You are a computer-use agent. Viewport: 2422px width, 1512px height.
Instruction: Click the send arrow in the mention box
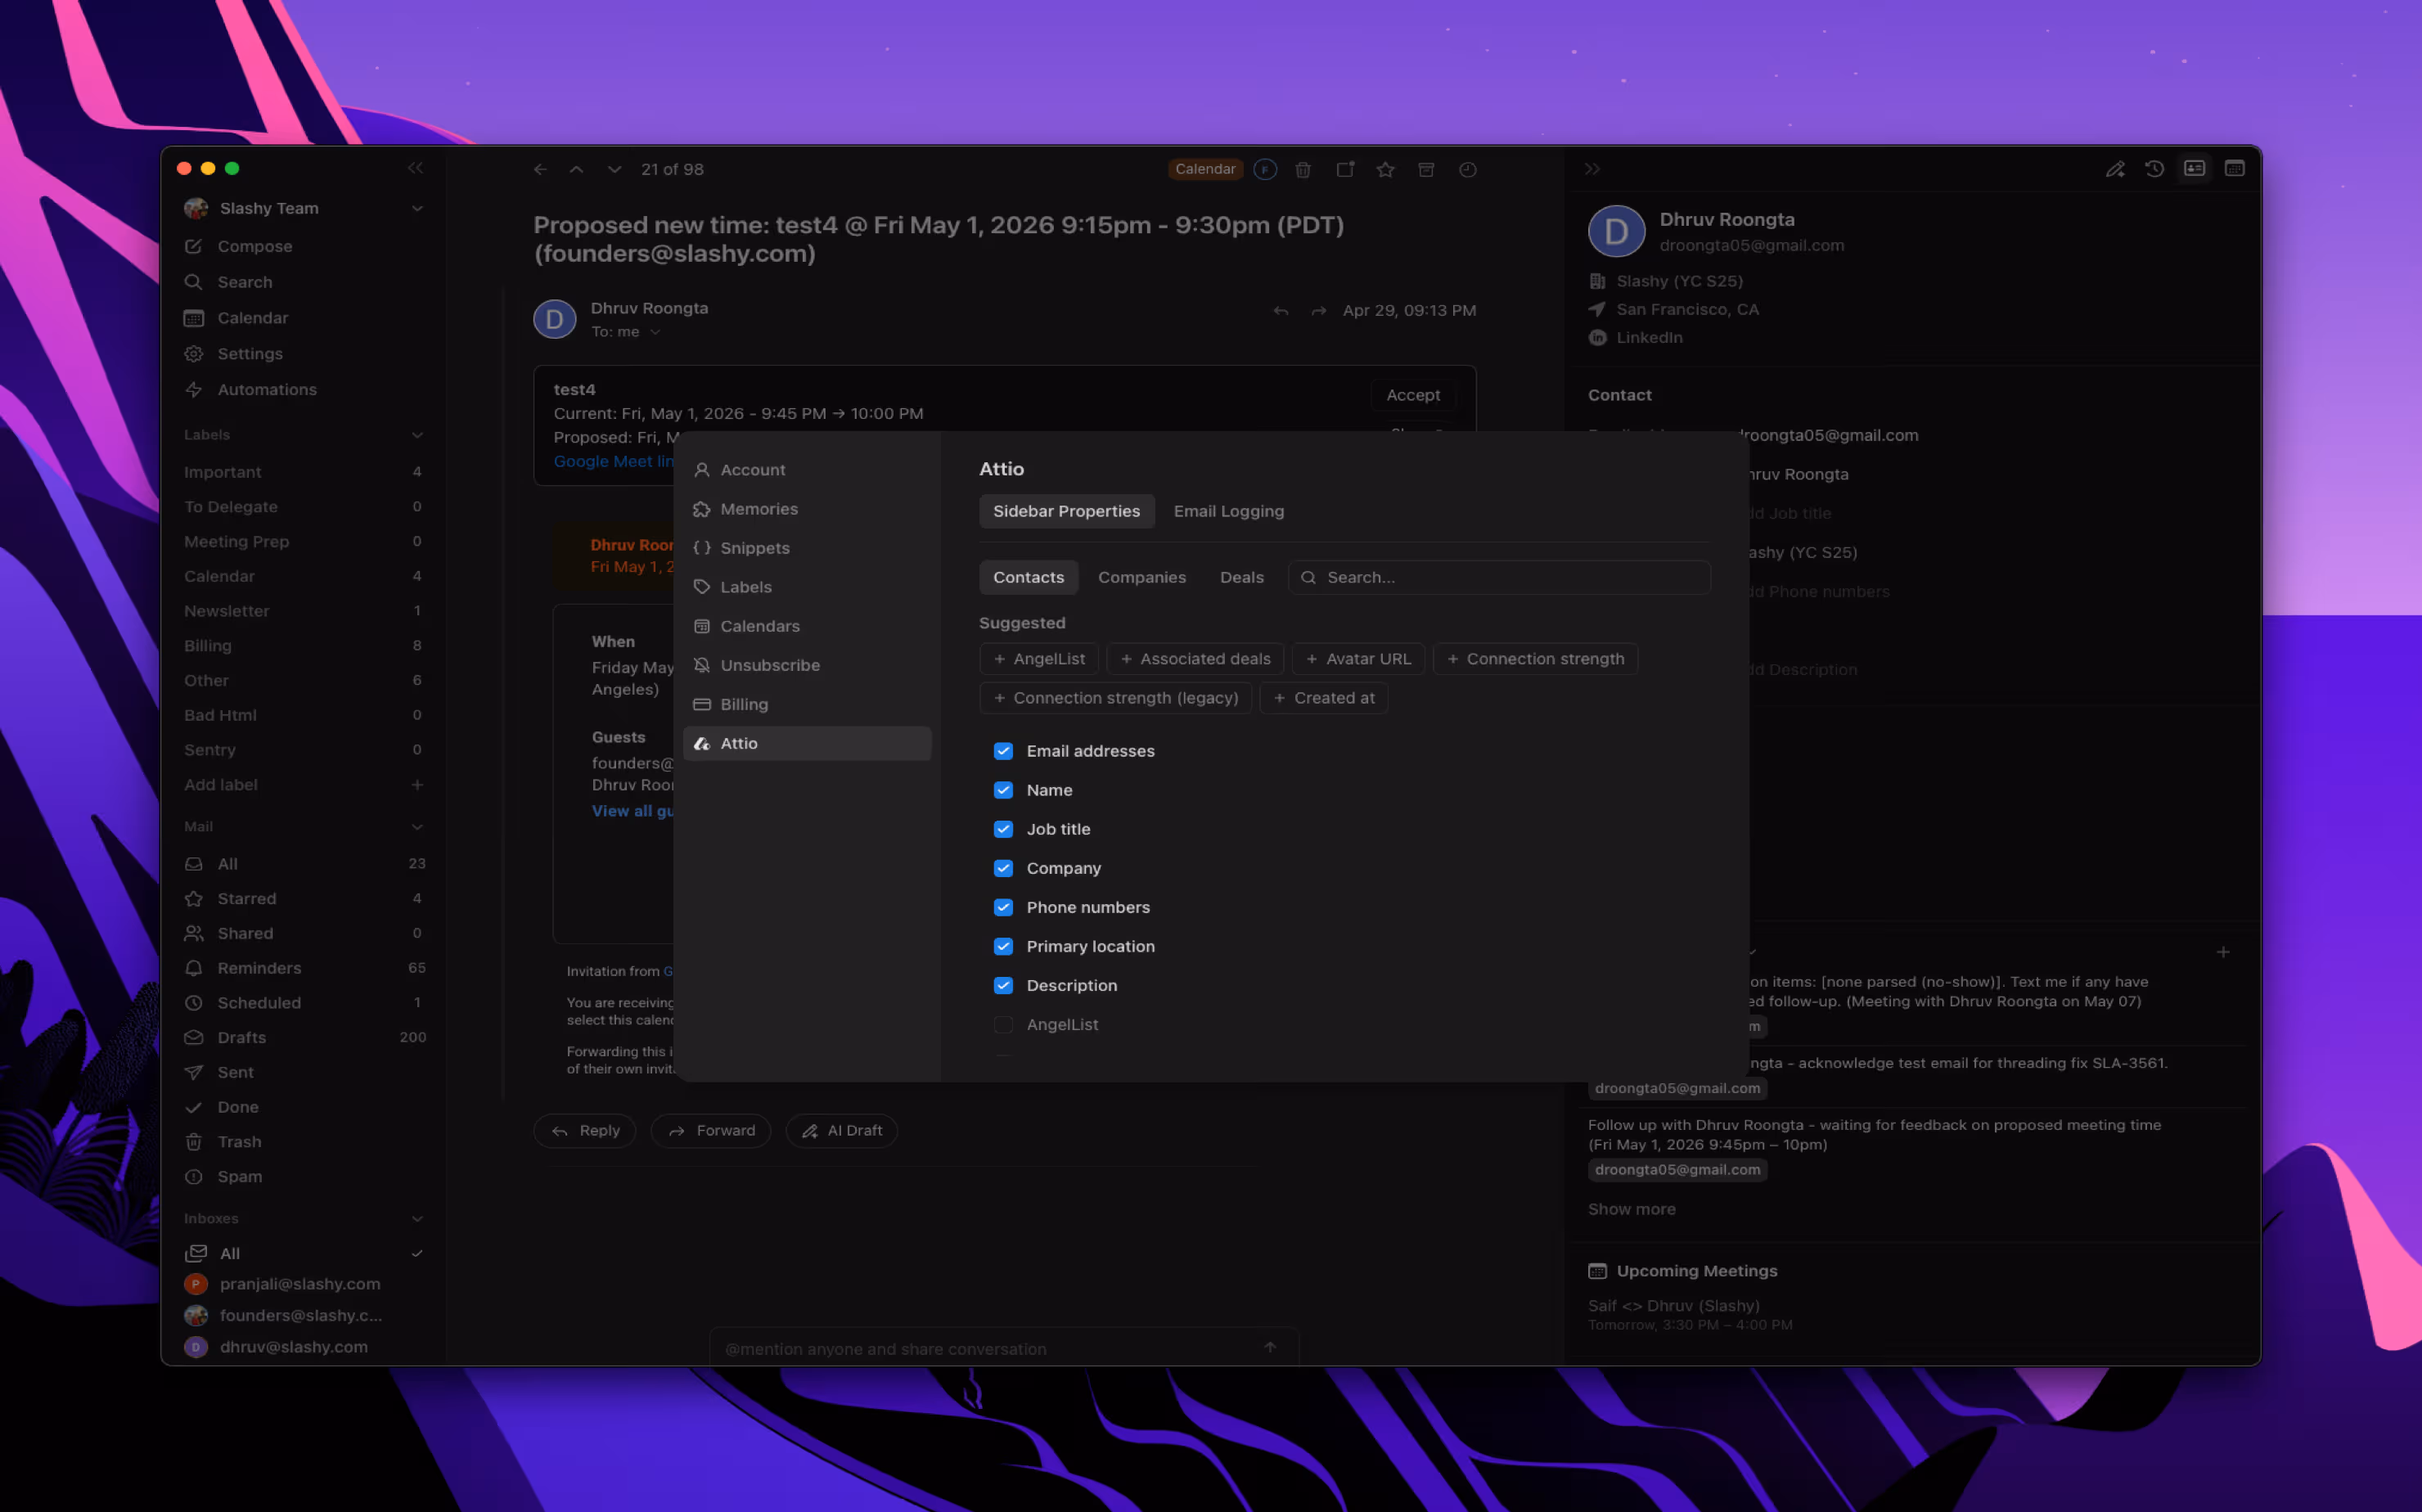[x=1269, y=1347]
